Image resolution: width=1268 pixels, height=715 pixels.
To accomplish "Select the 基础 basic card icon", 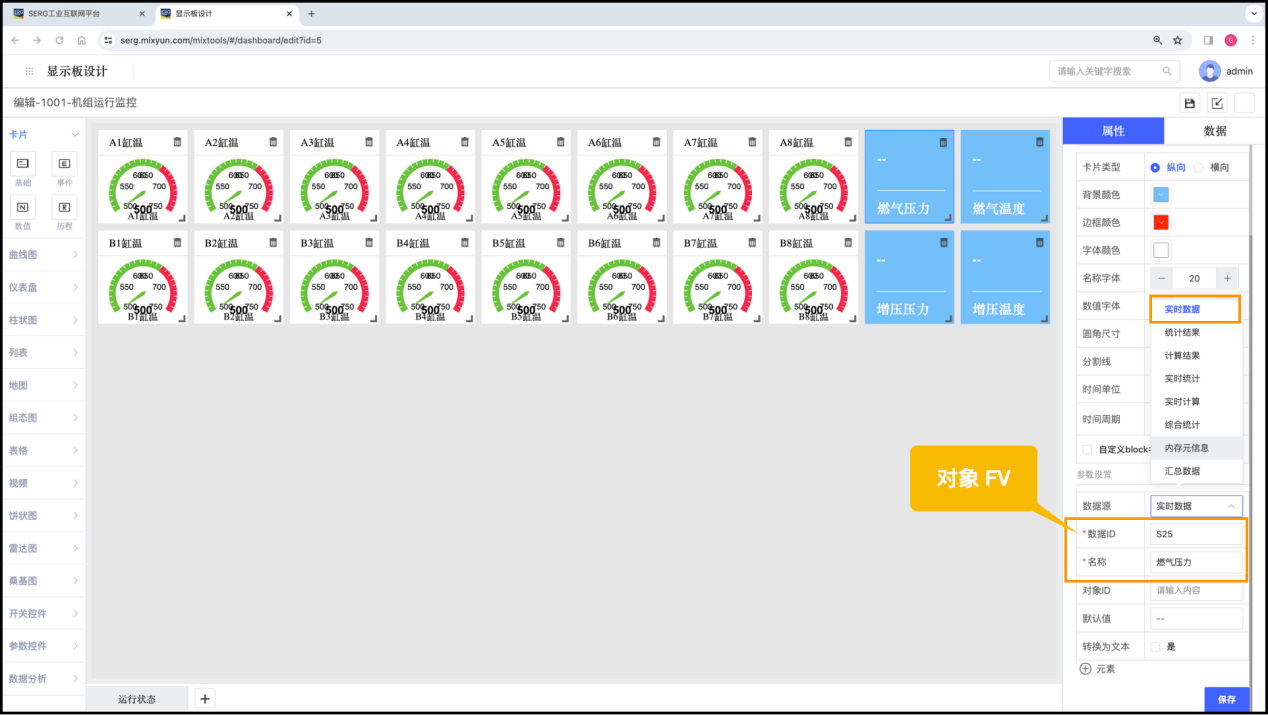I will click(x=22, y=164).
